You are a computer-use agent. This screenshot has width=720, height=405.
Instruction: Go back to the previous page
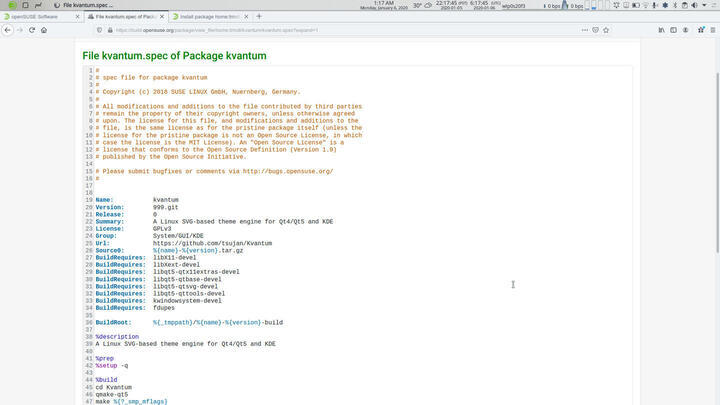(x=8, y=30)
